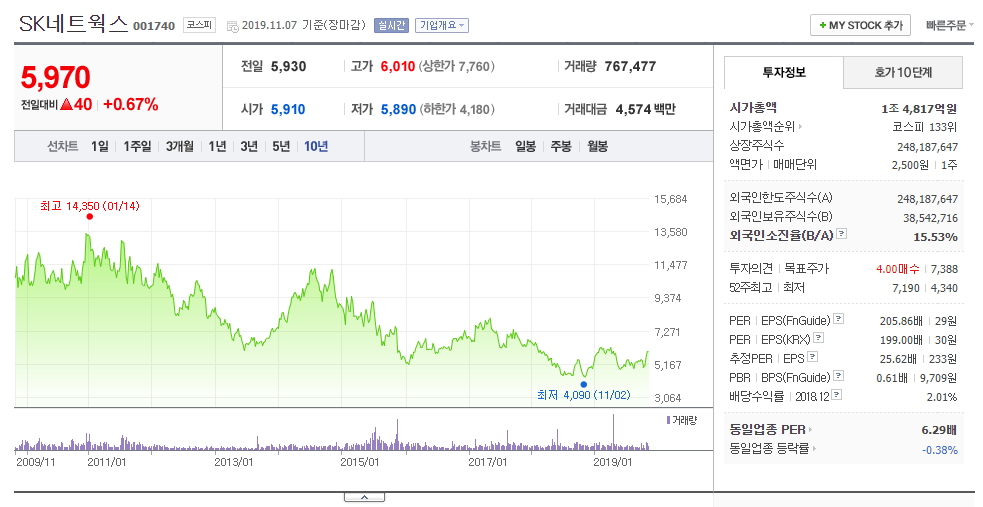Screen dimensions: 983x507
Task: Click the red 최고 marker dot on chart
Action: (90, 217)
